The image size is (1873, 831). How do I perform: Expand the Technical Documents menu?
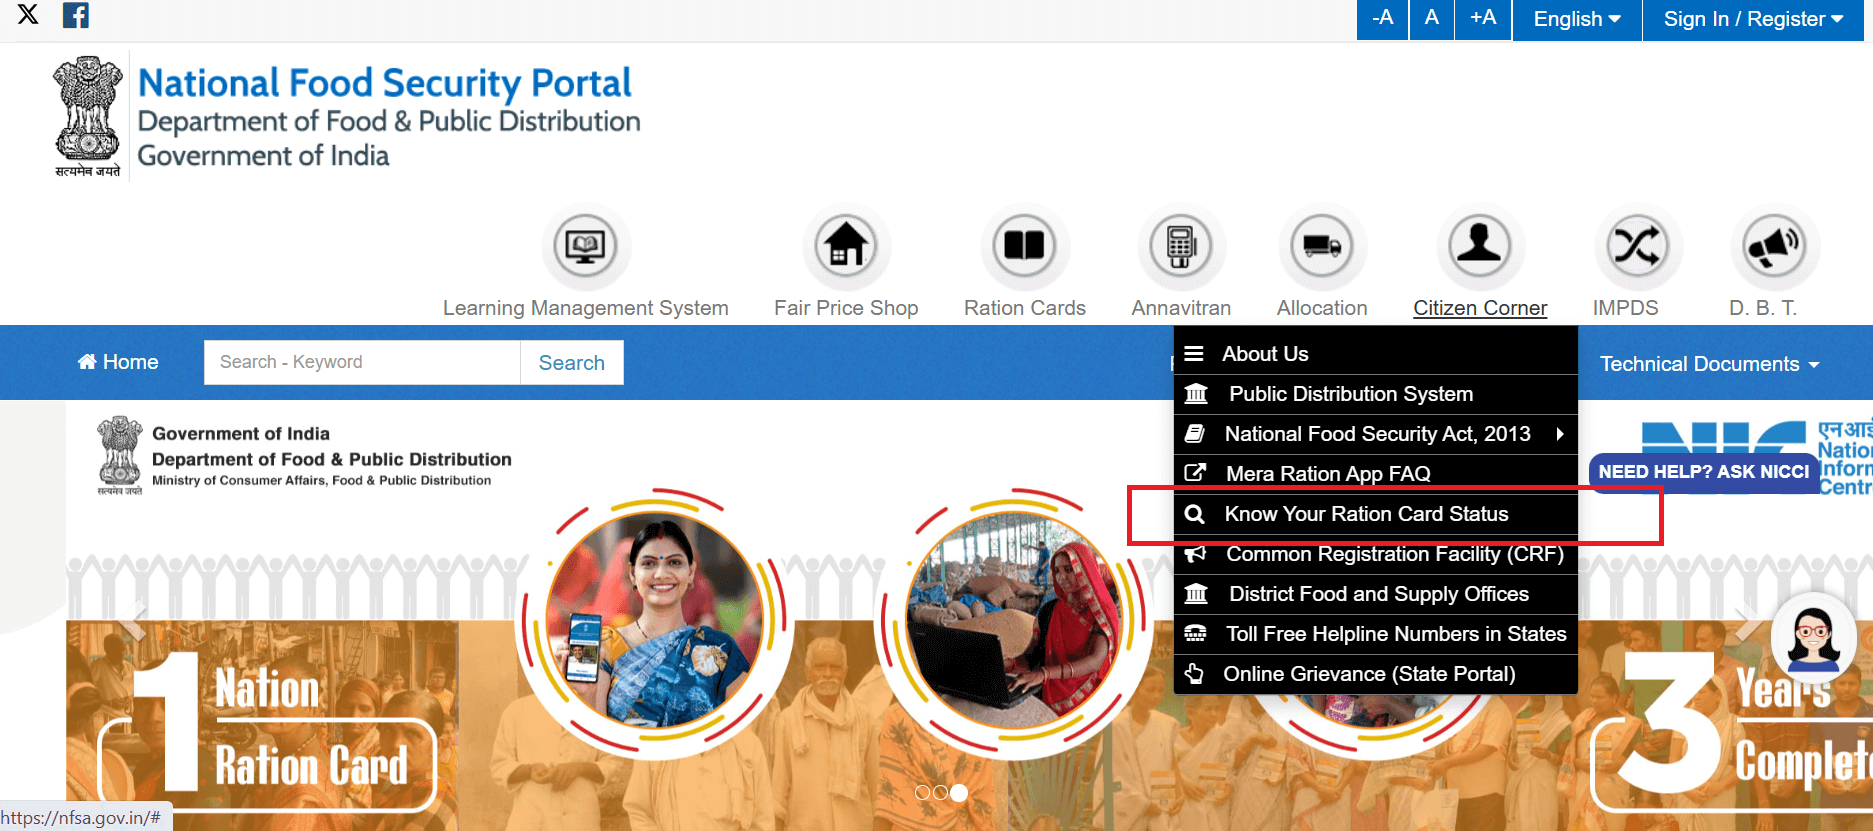tap(1708, 364)
